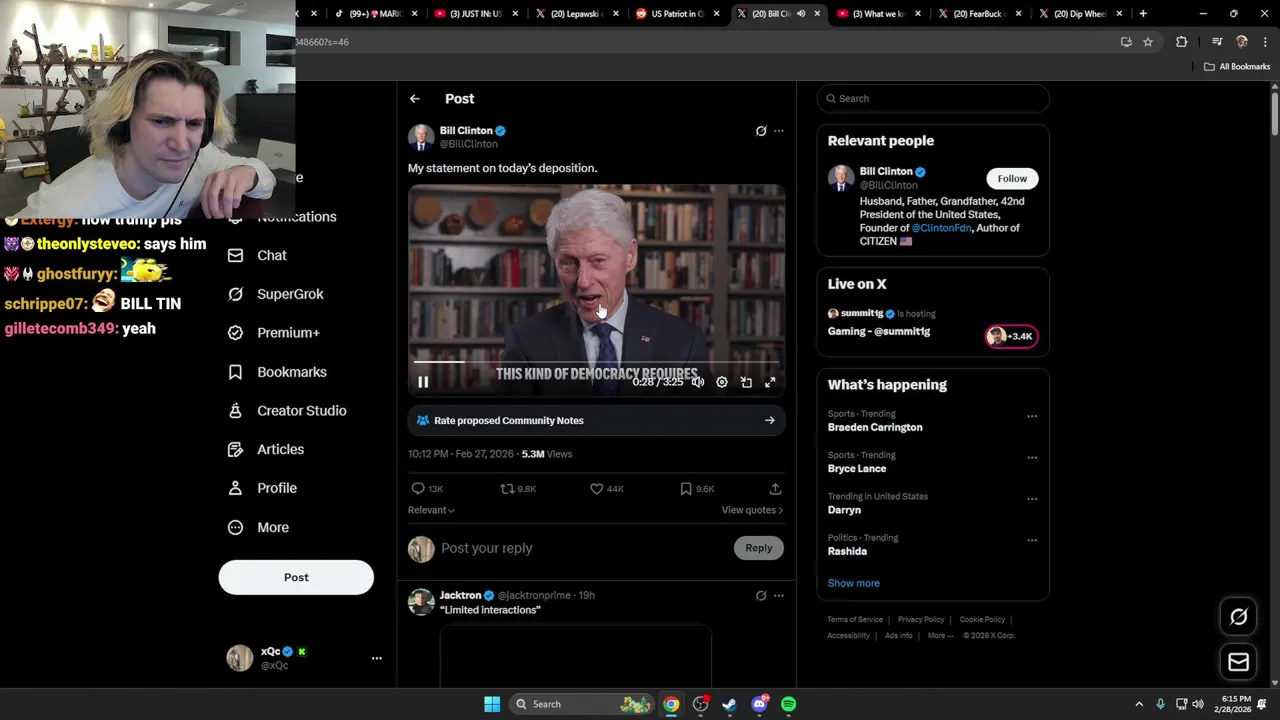
Task: Click Grok icon on Jacktron's reply
Action: [x=761, y=596]
